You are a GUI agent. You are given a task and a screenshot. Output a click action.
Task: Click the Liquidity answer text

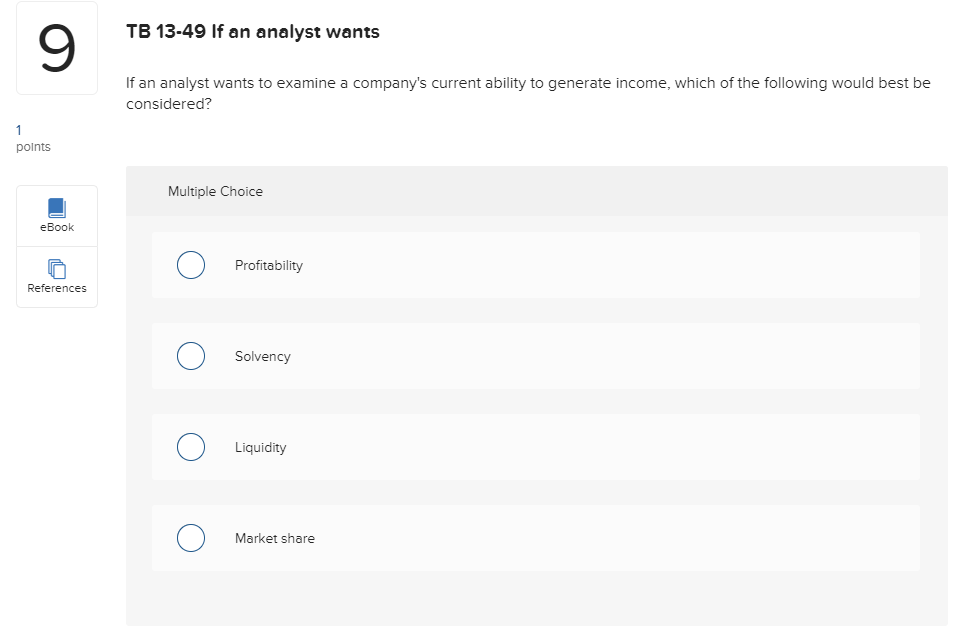260,447
